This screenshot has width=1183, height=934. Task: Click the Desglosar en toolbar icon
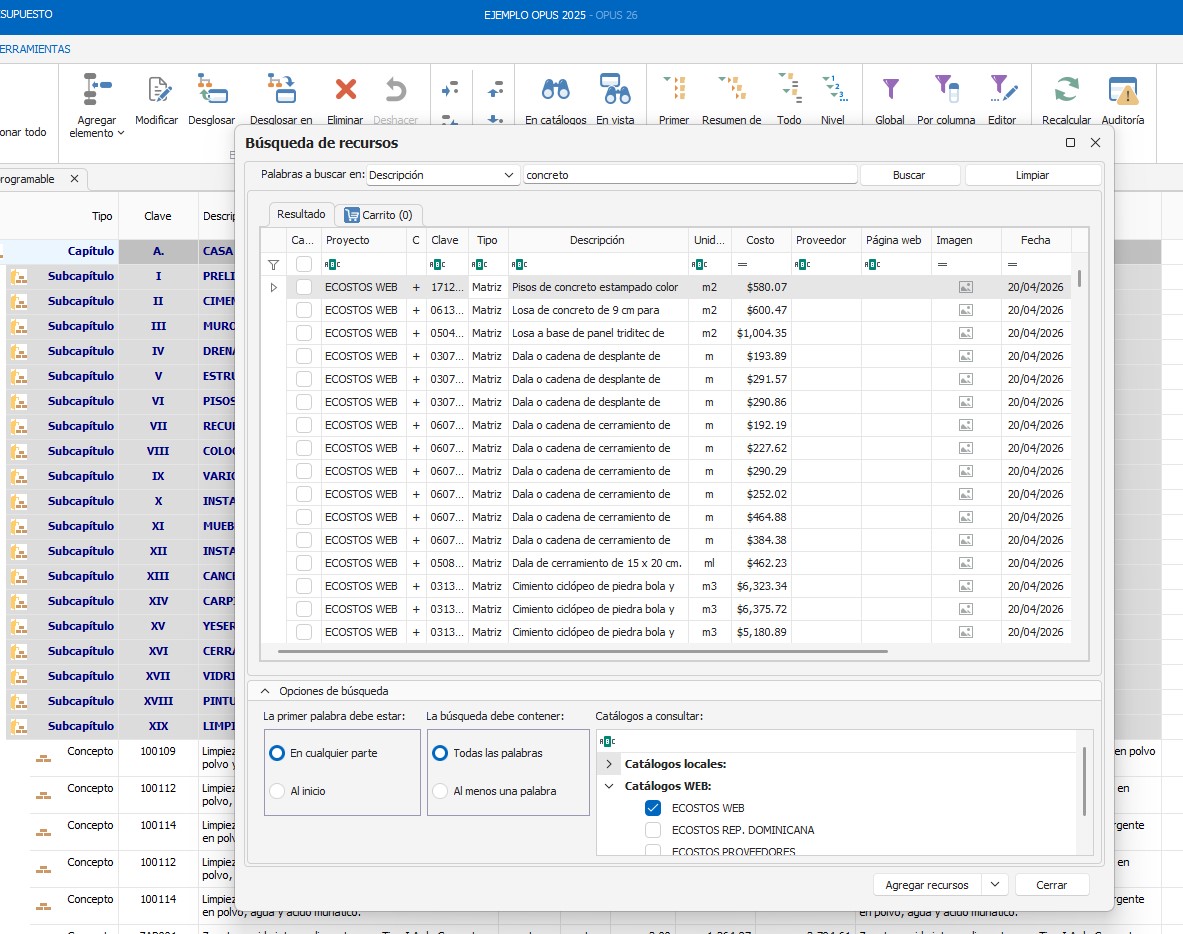point(282,88)
